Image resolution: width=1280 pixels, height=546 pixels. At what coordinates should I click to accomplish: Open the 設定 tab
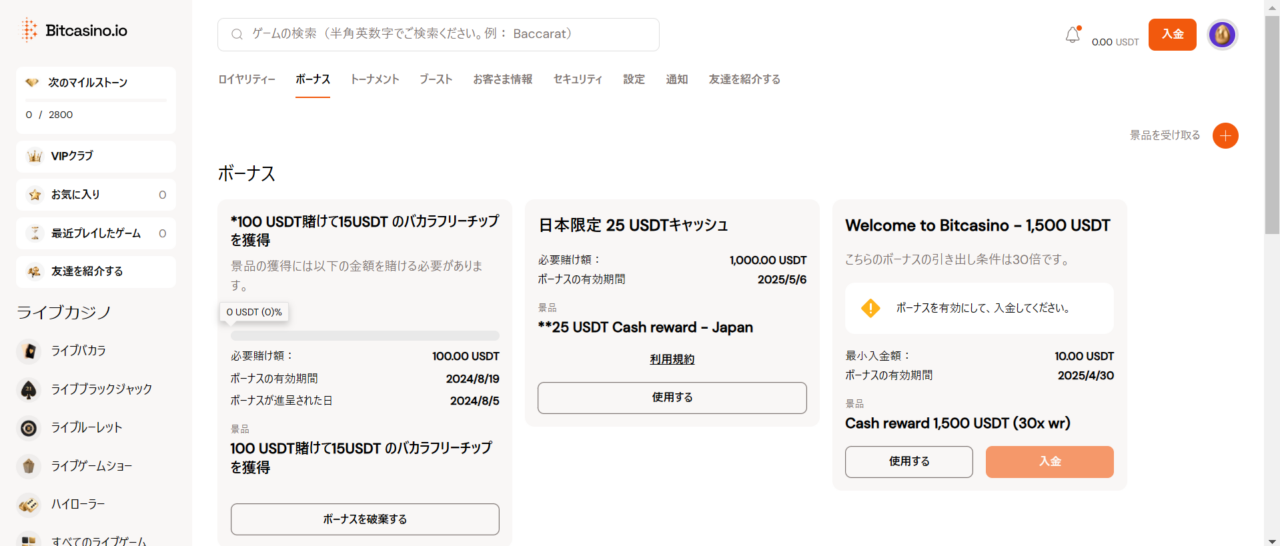tap(634, 79)
